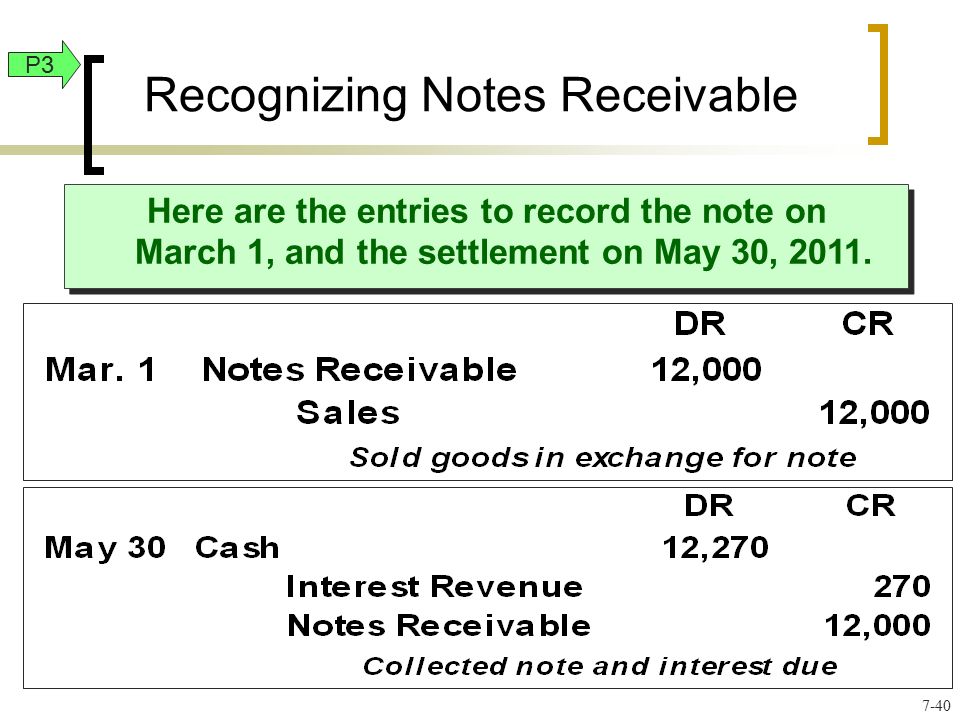Click the 7-40 slide number
Viewport: 960px width, 720px height.
pyautogui.click(x=937, y=705)
